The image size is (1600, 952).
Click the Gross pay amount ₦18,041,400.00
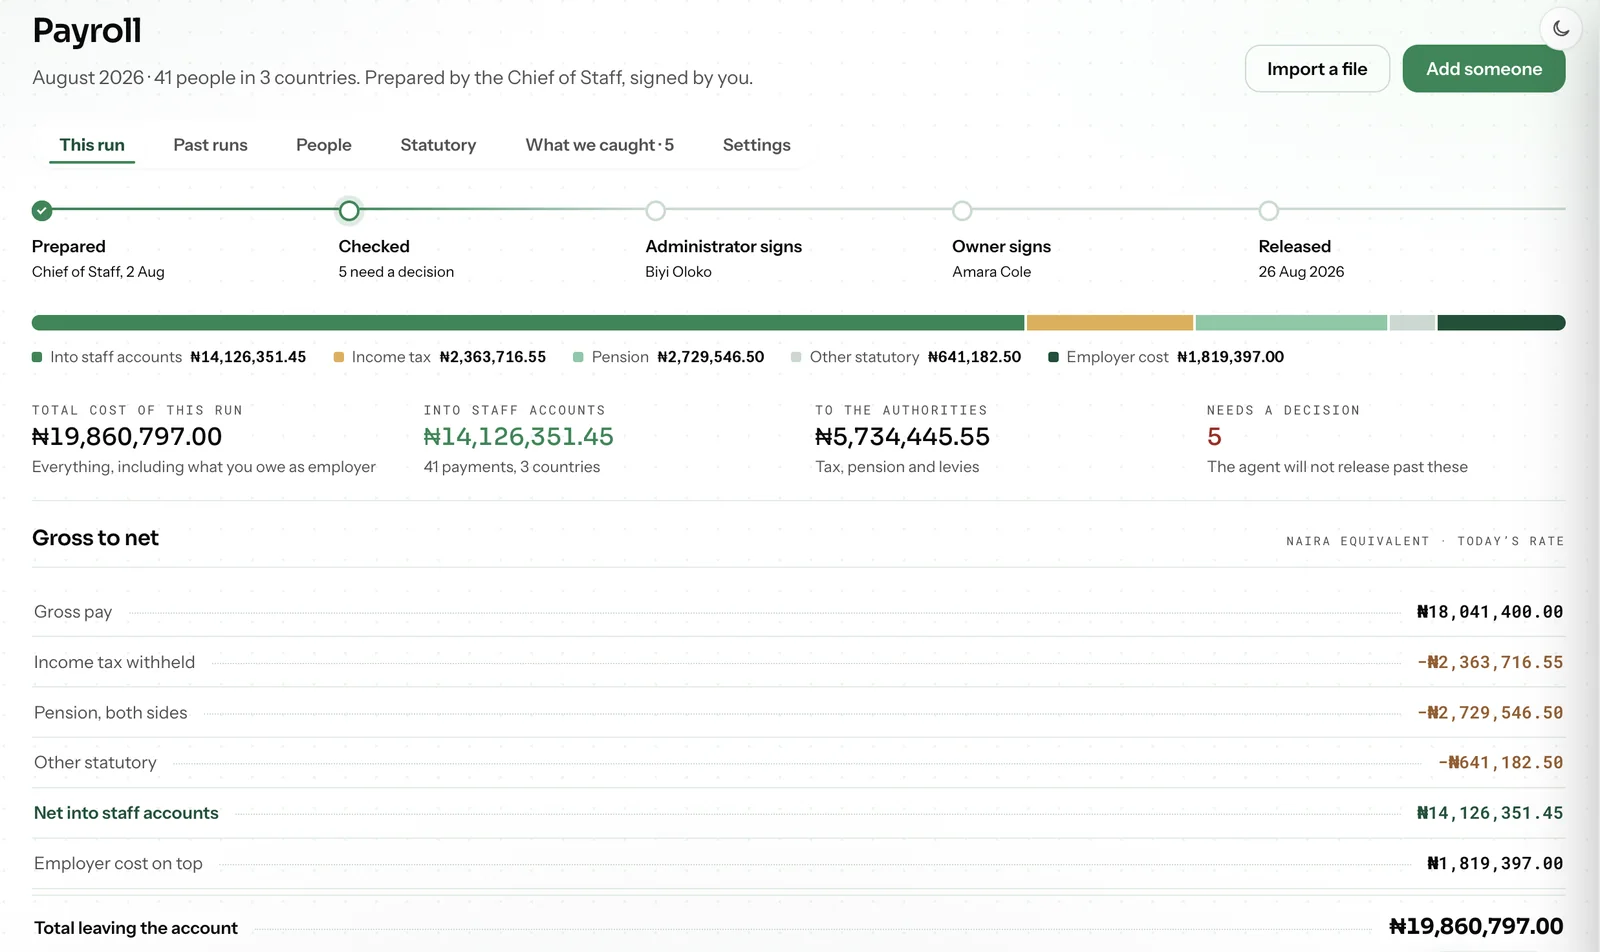pos(1490,612)
